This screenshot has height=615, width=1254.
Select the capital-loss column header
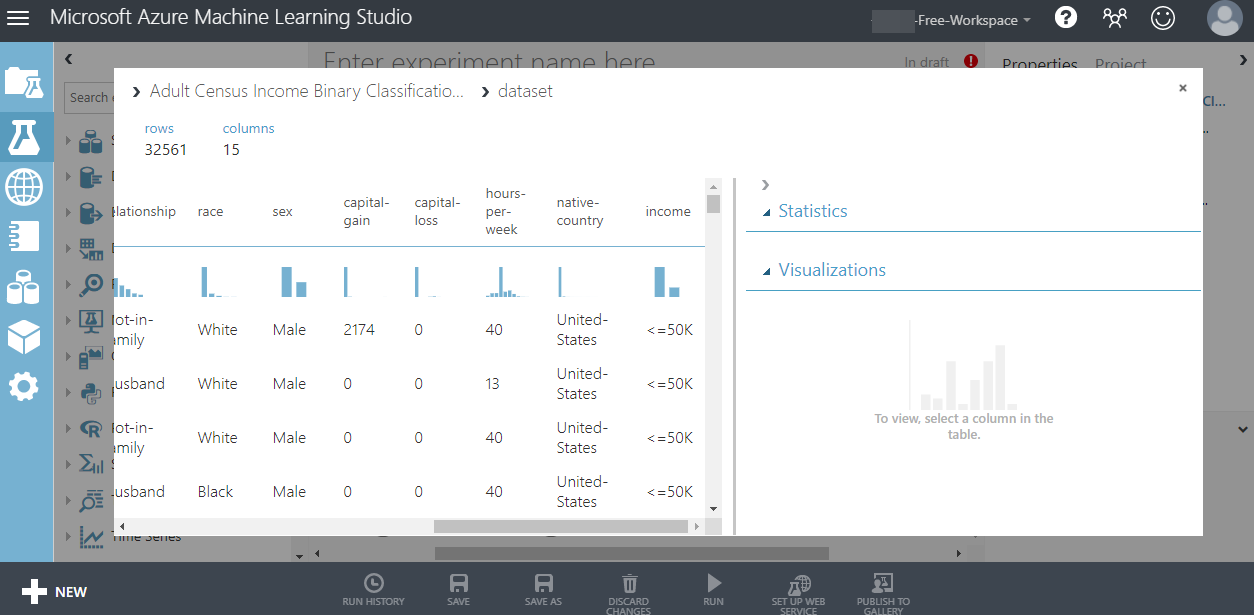click(436, 211)
